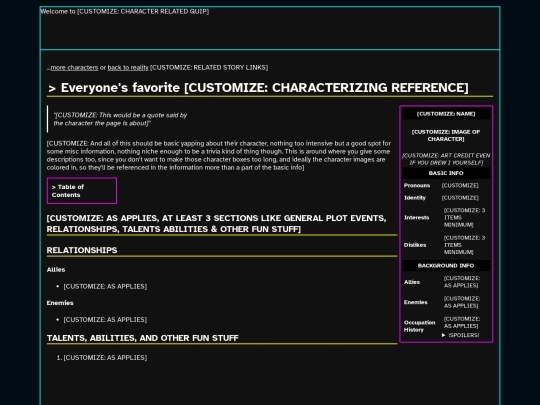The image size is (540, 405).
Task: Click the Enemies label in infobox
Action: tap(416, 302)
